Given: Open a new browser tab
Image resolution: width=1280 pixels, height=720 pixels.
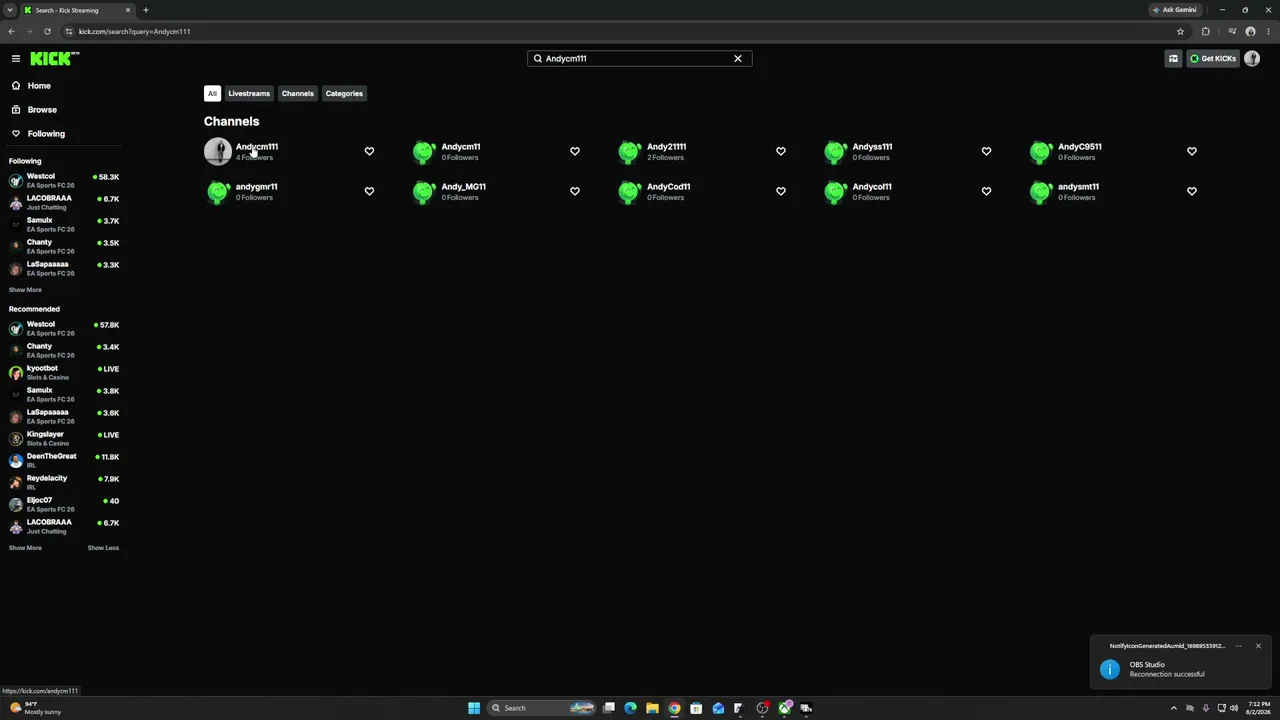Looking at the screenshot, I should click(146, 10).
